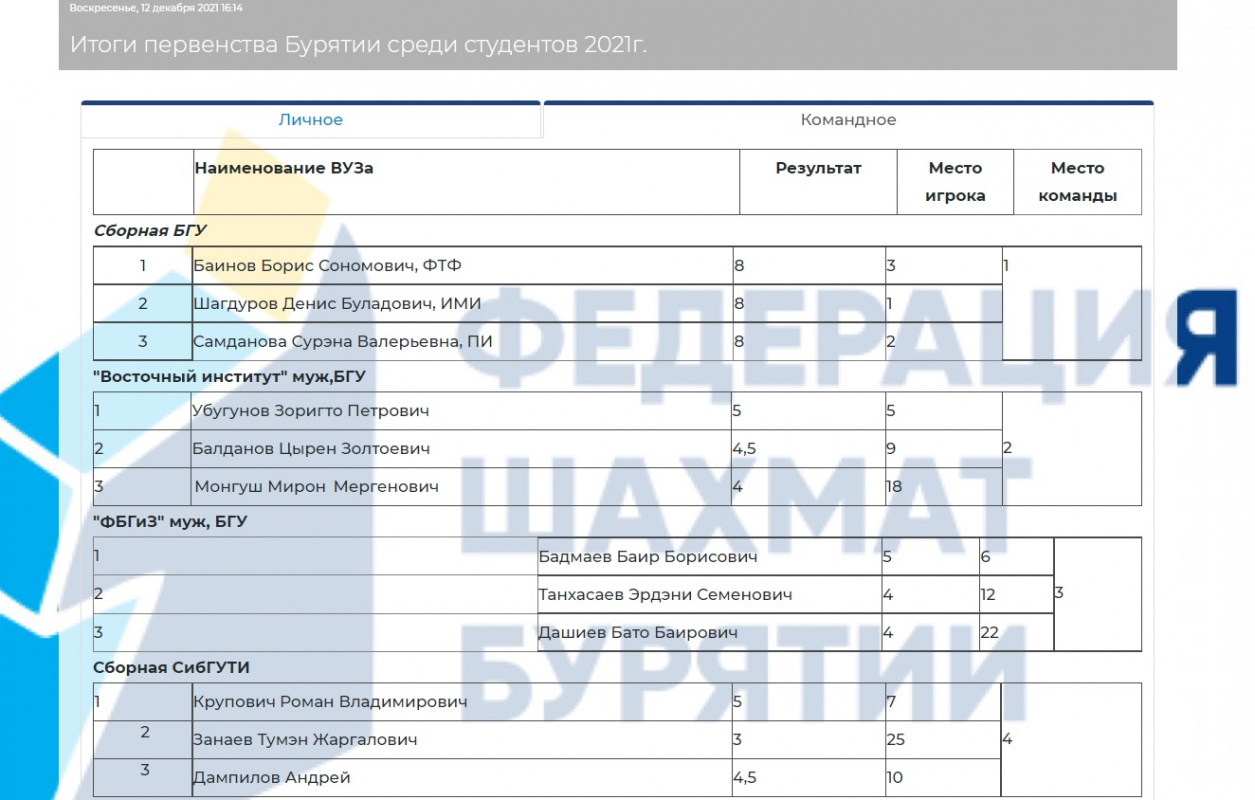Screen dimensions: 1255x800
Task: Click the Сборная СибГУТИ team heading
Action: tap(171, 667)
